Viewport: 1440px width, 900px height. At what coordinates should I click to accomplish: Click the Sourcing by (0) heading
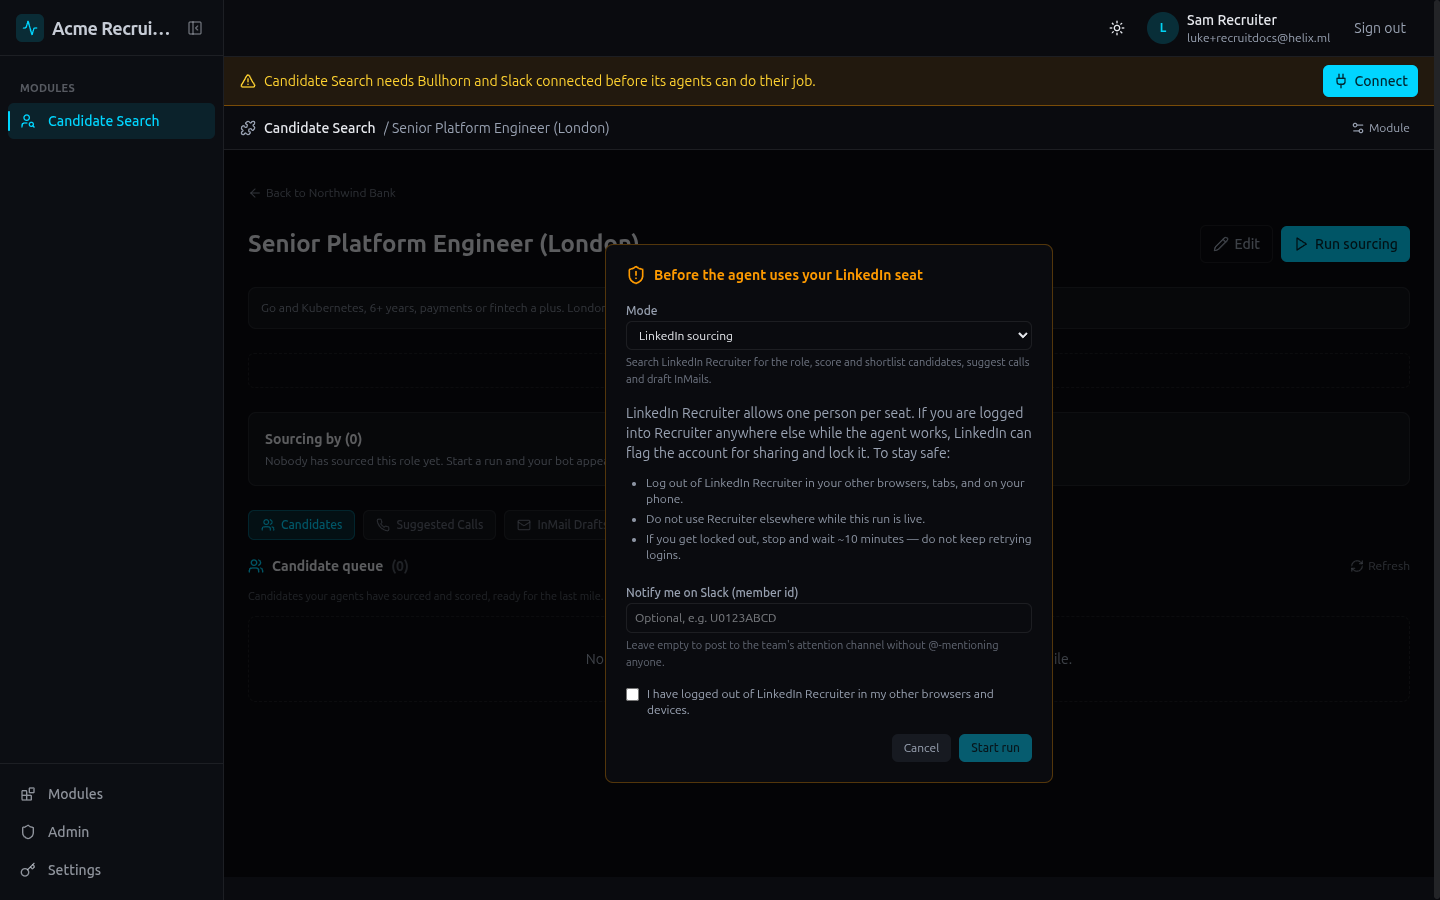(x=313, y=439)
